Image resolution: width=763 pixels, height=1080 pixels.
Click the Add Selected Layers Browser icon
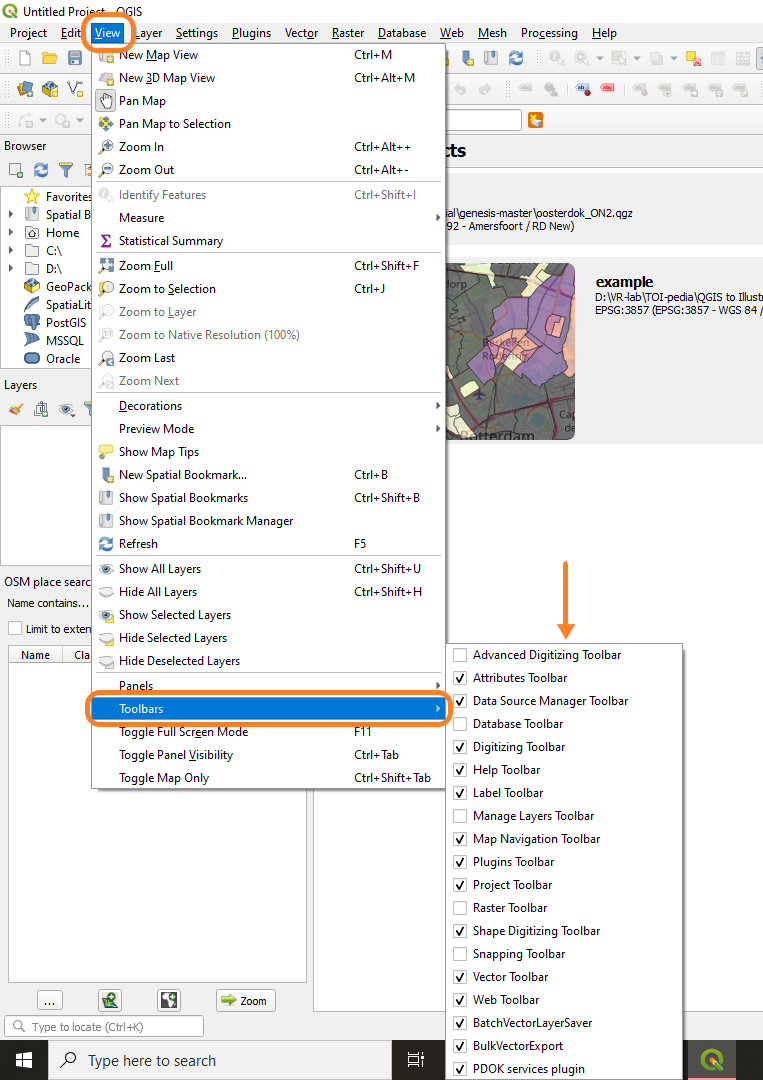[15, 169]
